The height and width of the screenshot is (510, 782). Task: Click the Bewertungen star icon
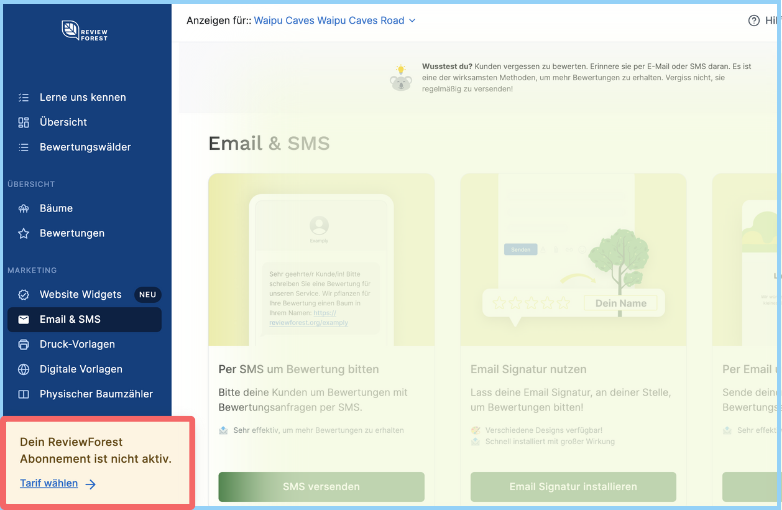point(24,234)
